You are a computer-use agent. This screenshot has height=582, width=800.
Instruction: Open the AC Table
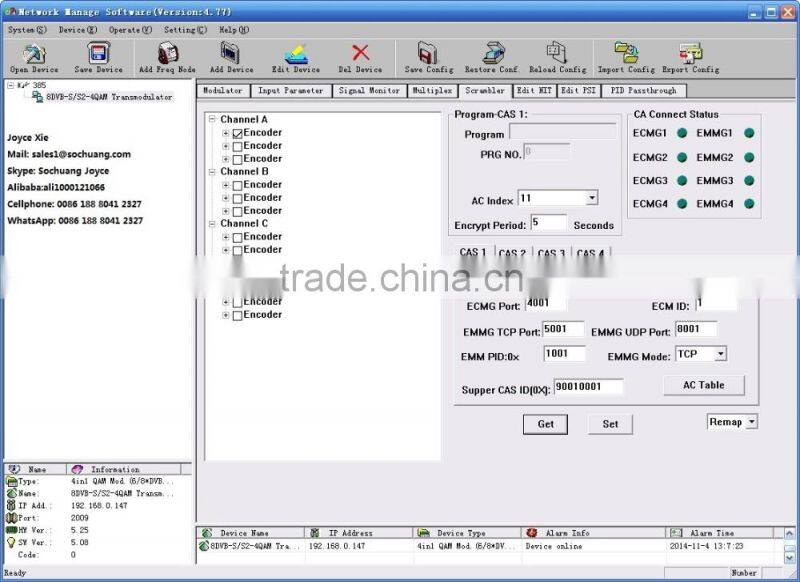click(702, 385)
